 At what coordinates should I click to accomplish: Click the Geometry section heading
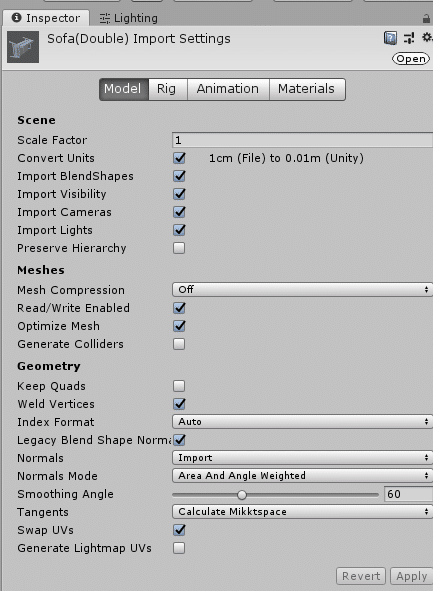[49, 366]
